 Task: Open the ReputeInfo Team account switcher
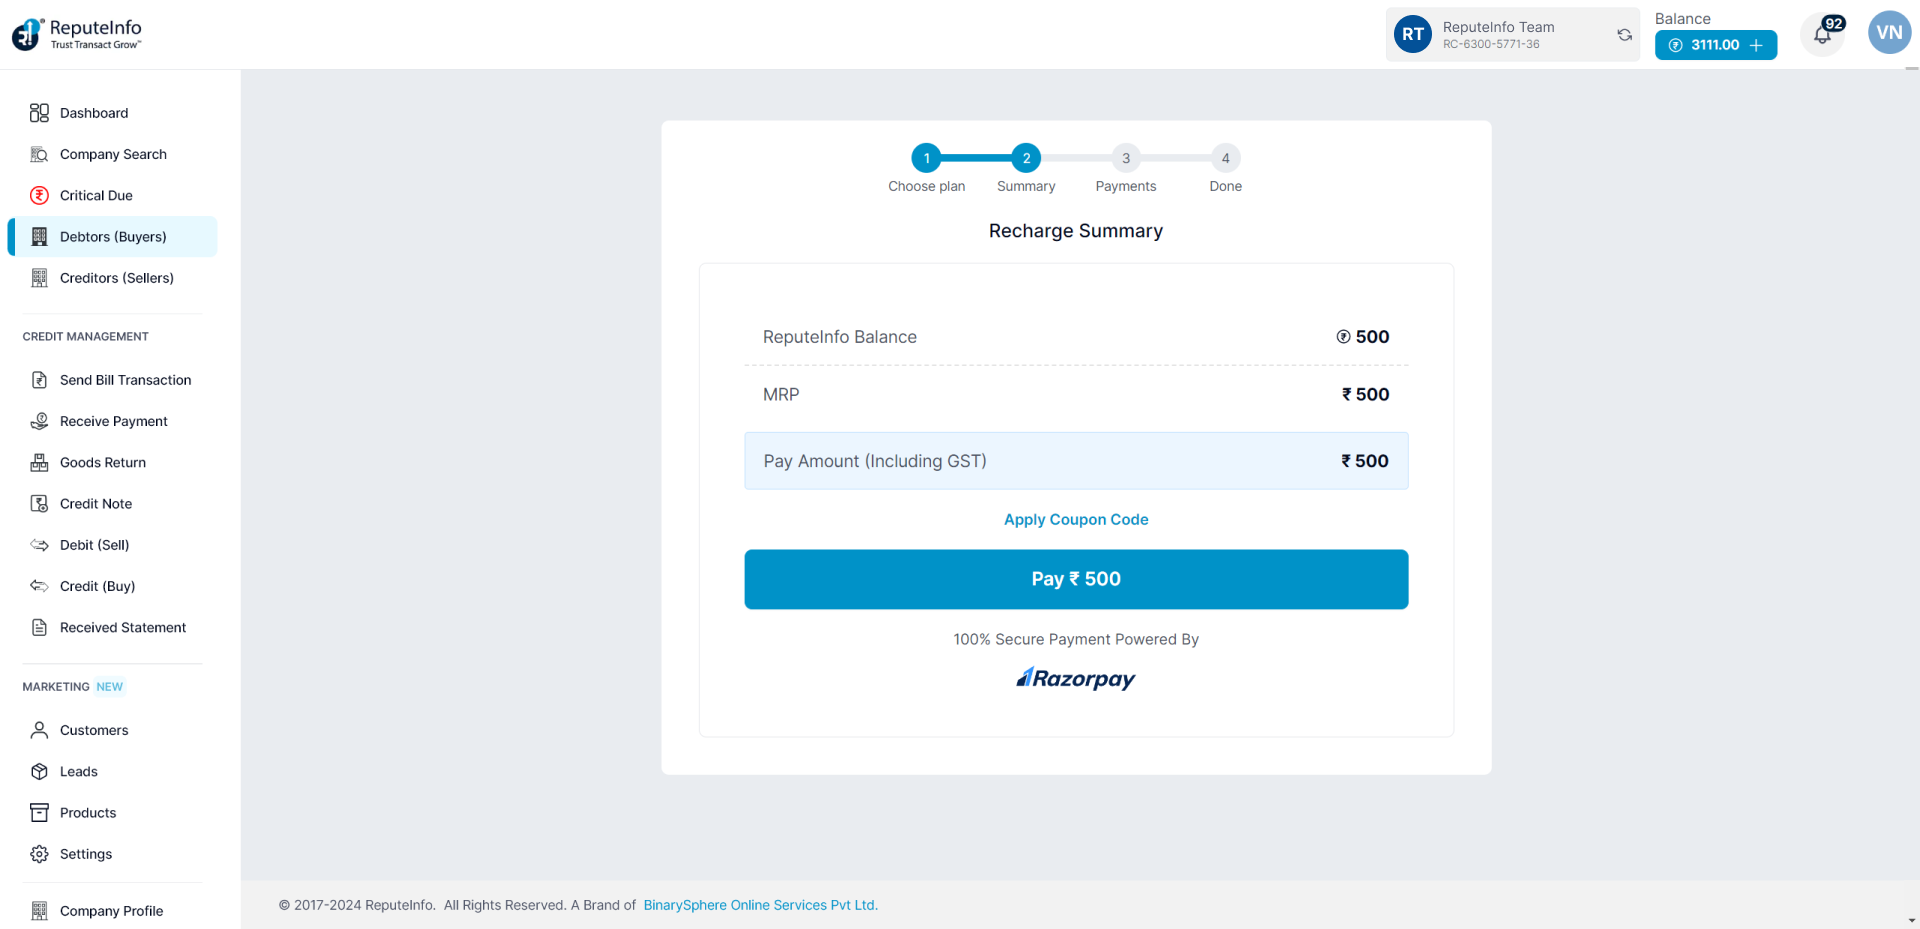coord(1500,35)
